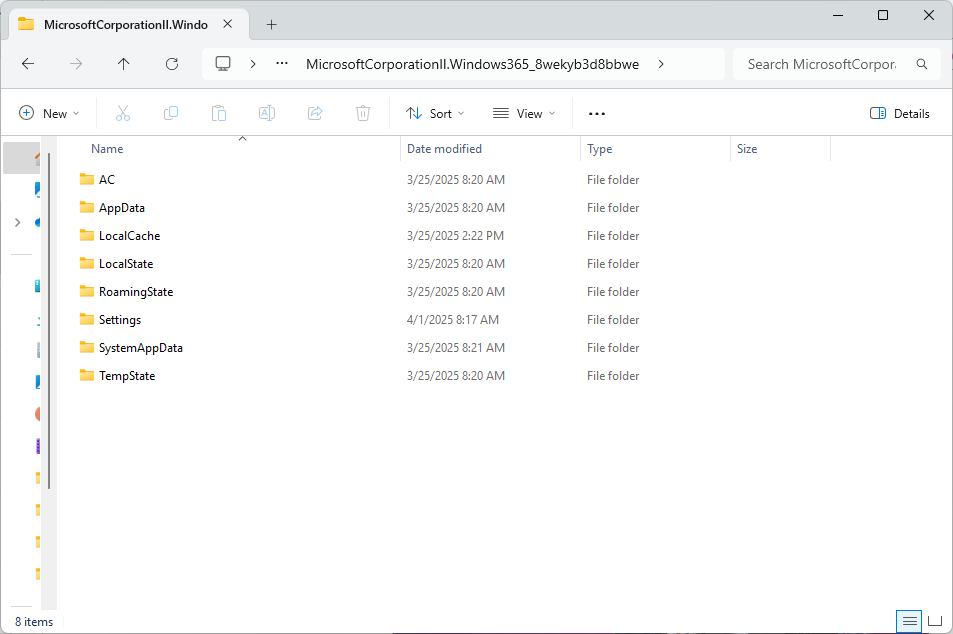The image size is (953, 634).
Task: Select the AC folder icon
Action: tap(87, 179)
